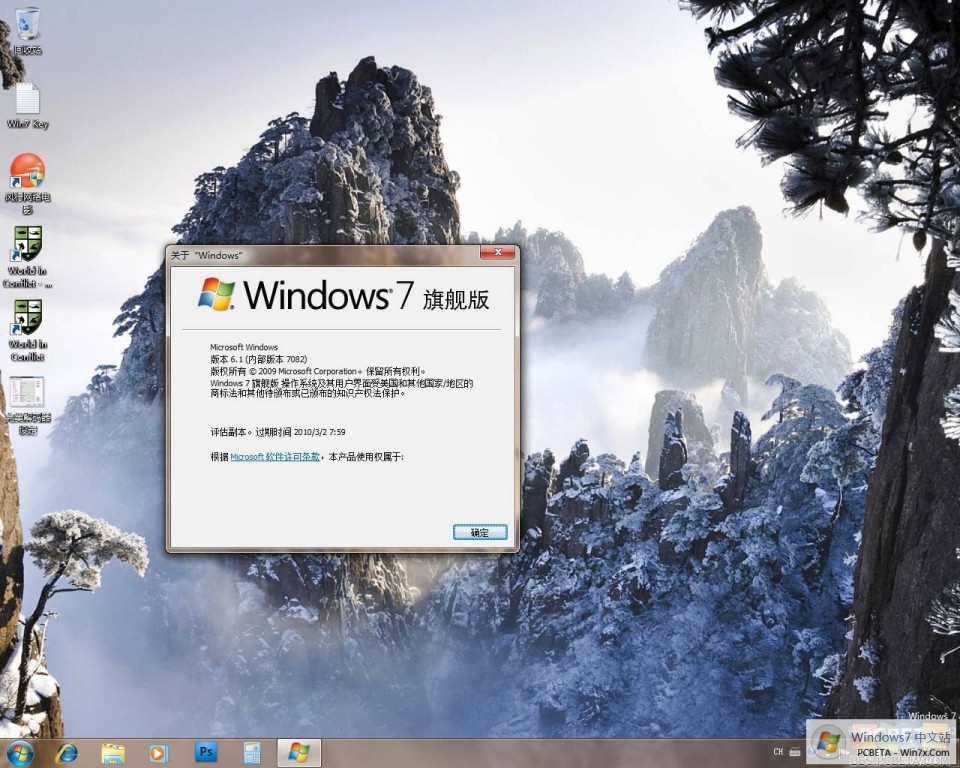
Task: Open the Start menu orb
Action: pos(20,753)
